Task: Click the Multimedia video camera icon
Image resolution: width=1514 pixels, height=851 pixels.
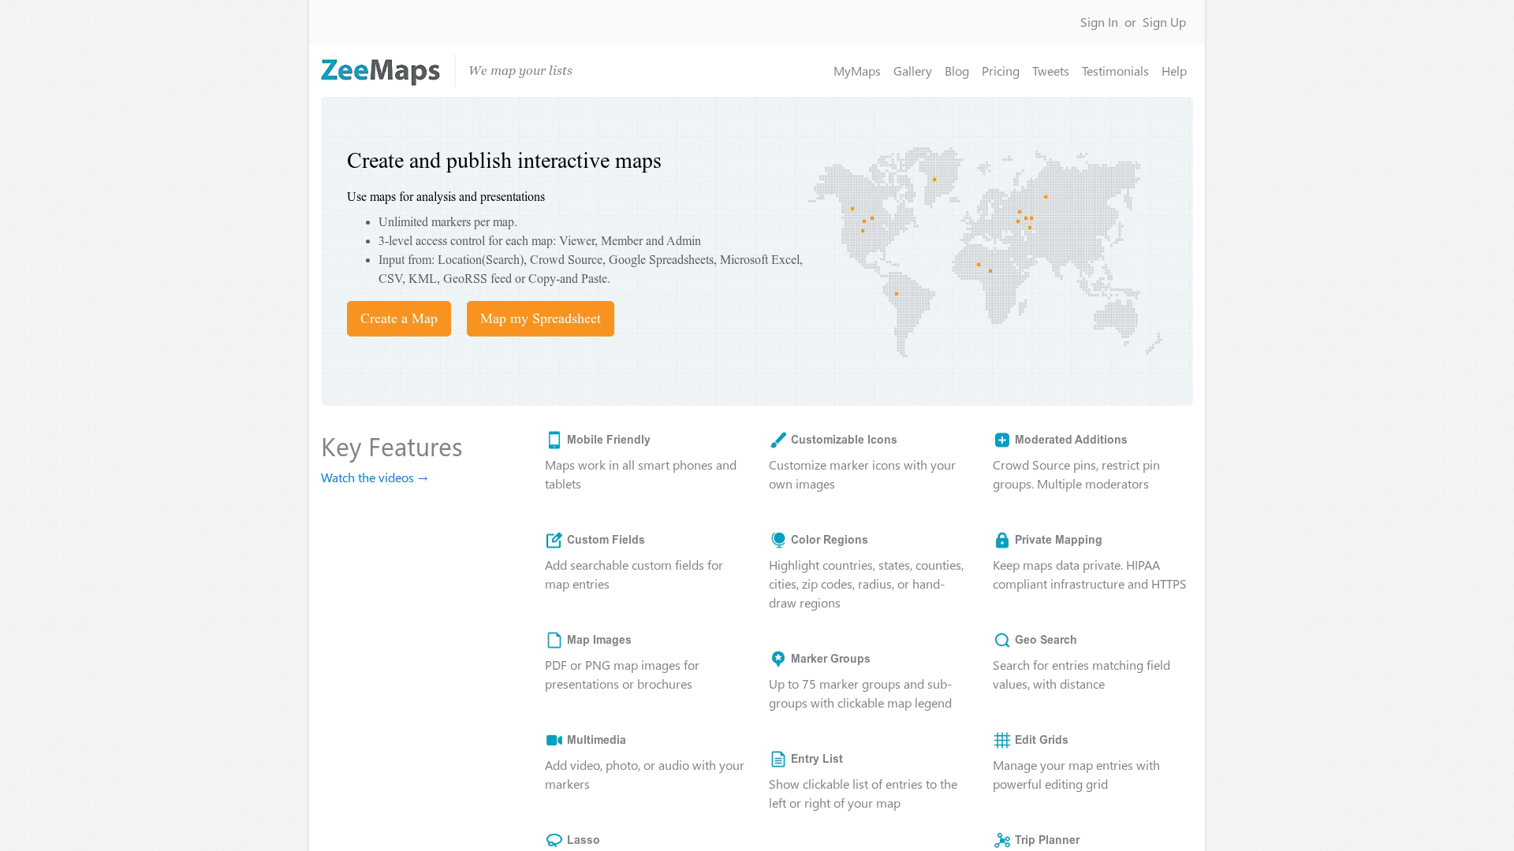Action: [x=554, y=740]
